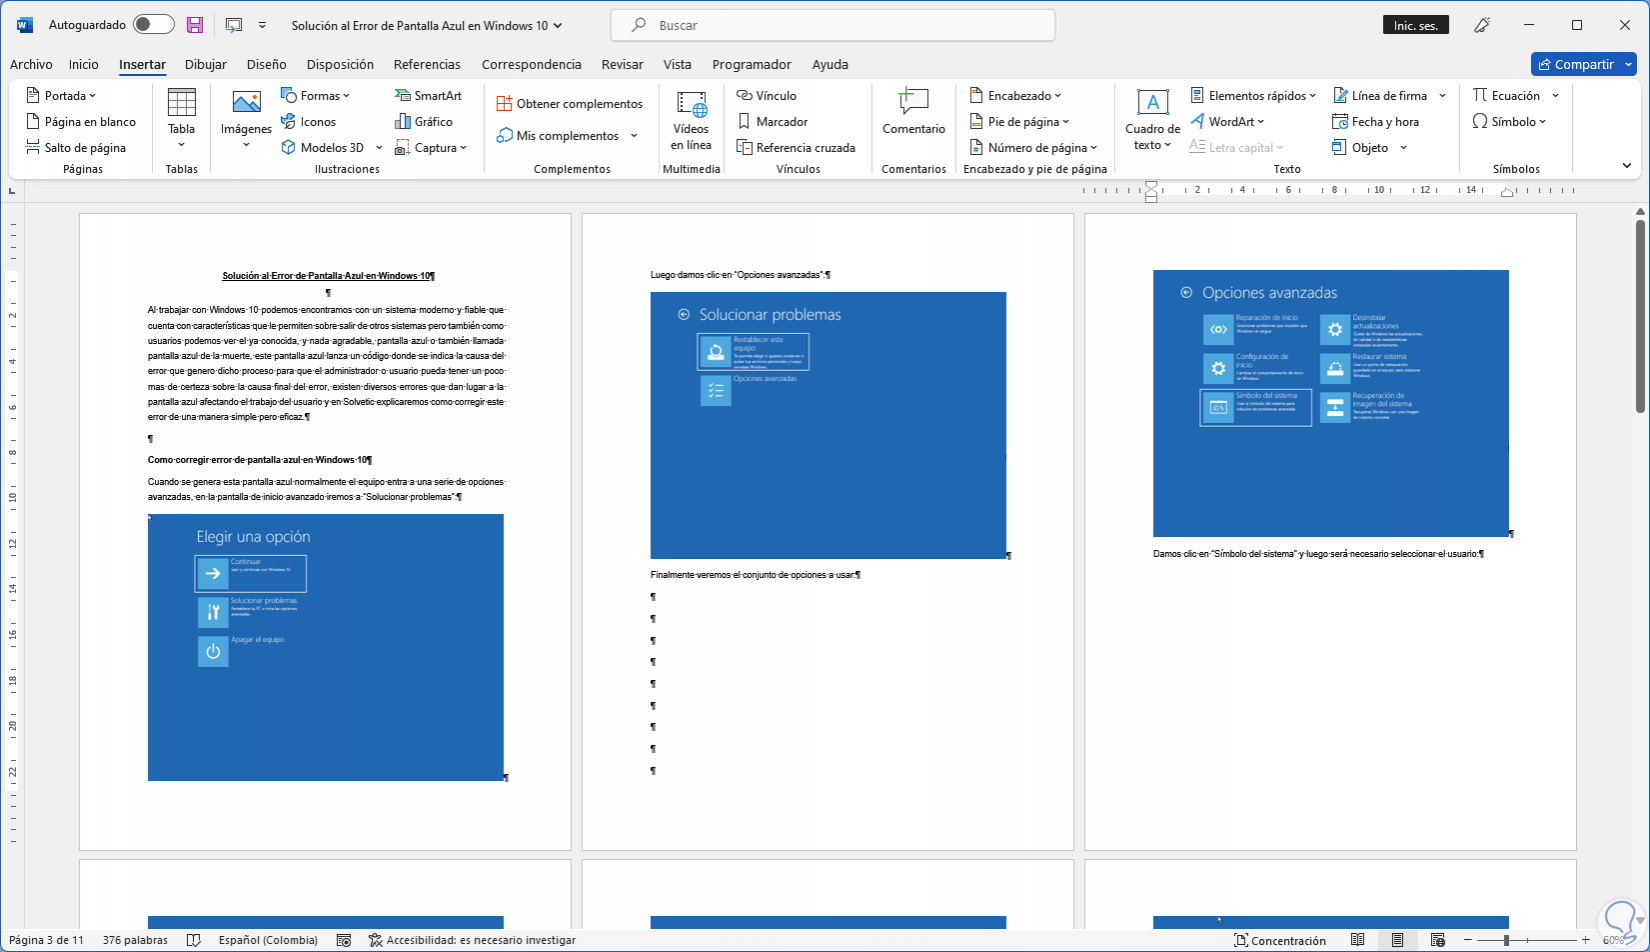Click Español (Colombia) language indicator
Image resolution: width=1650 pixels, height=952 pixels.
coord(268,940)
